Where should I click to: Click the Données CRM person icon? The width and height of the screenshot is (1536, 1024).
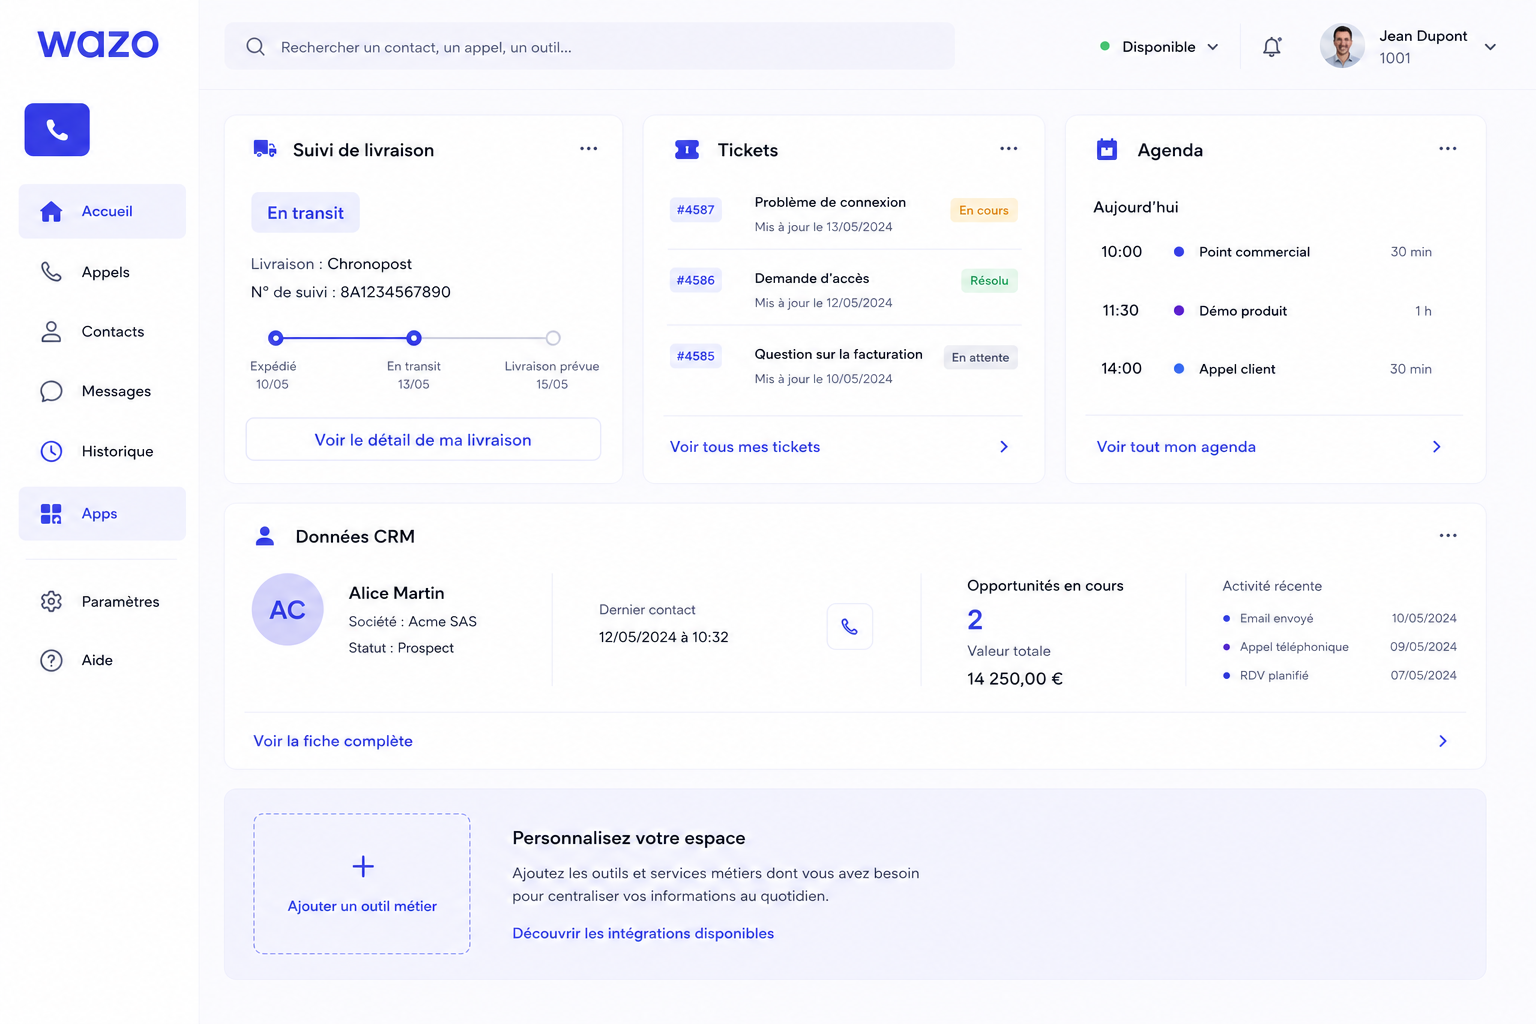point(265,536)
